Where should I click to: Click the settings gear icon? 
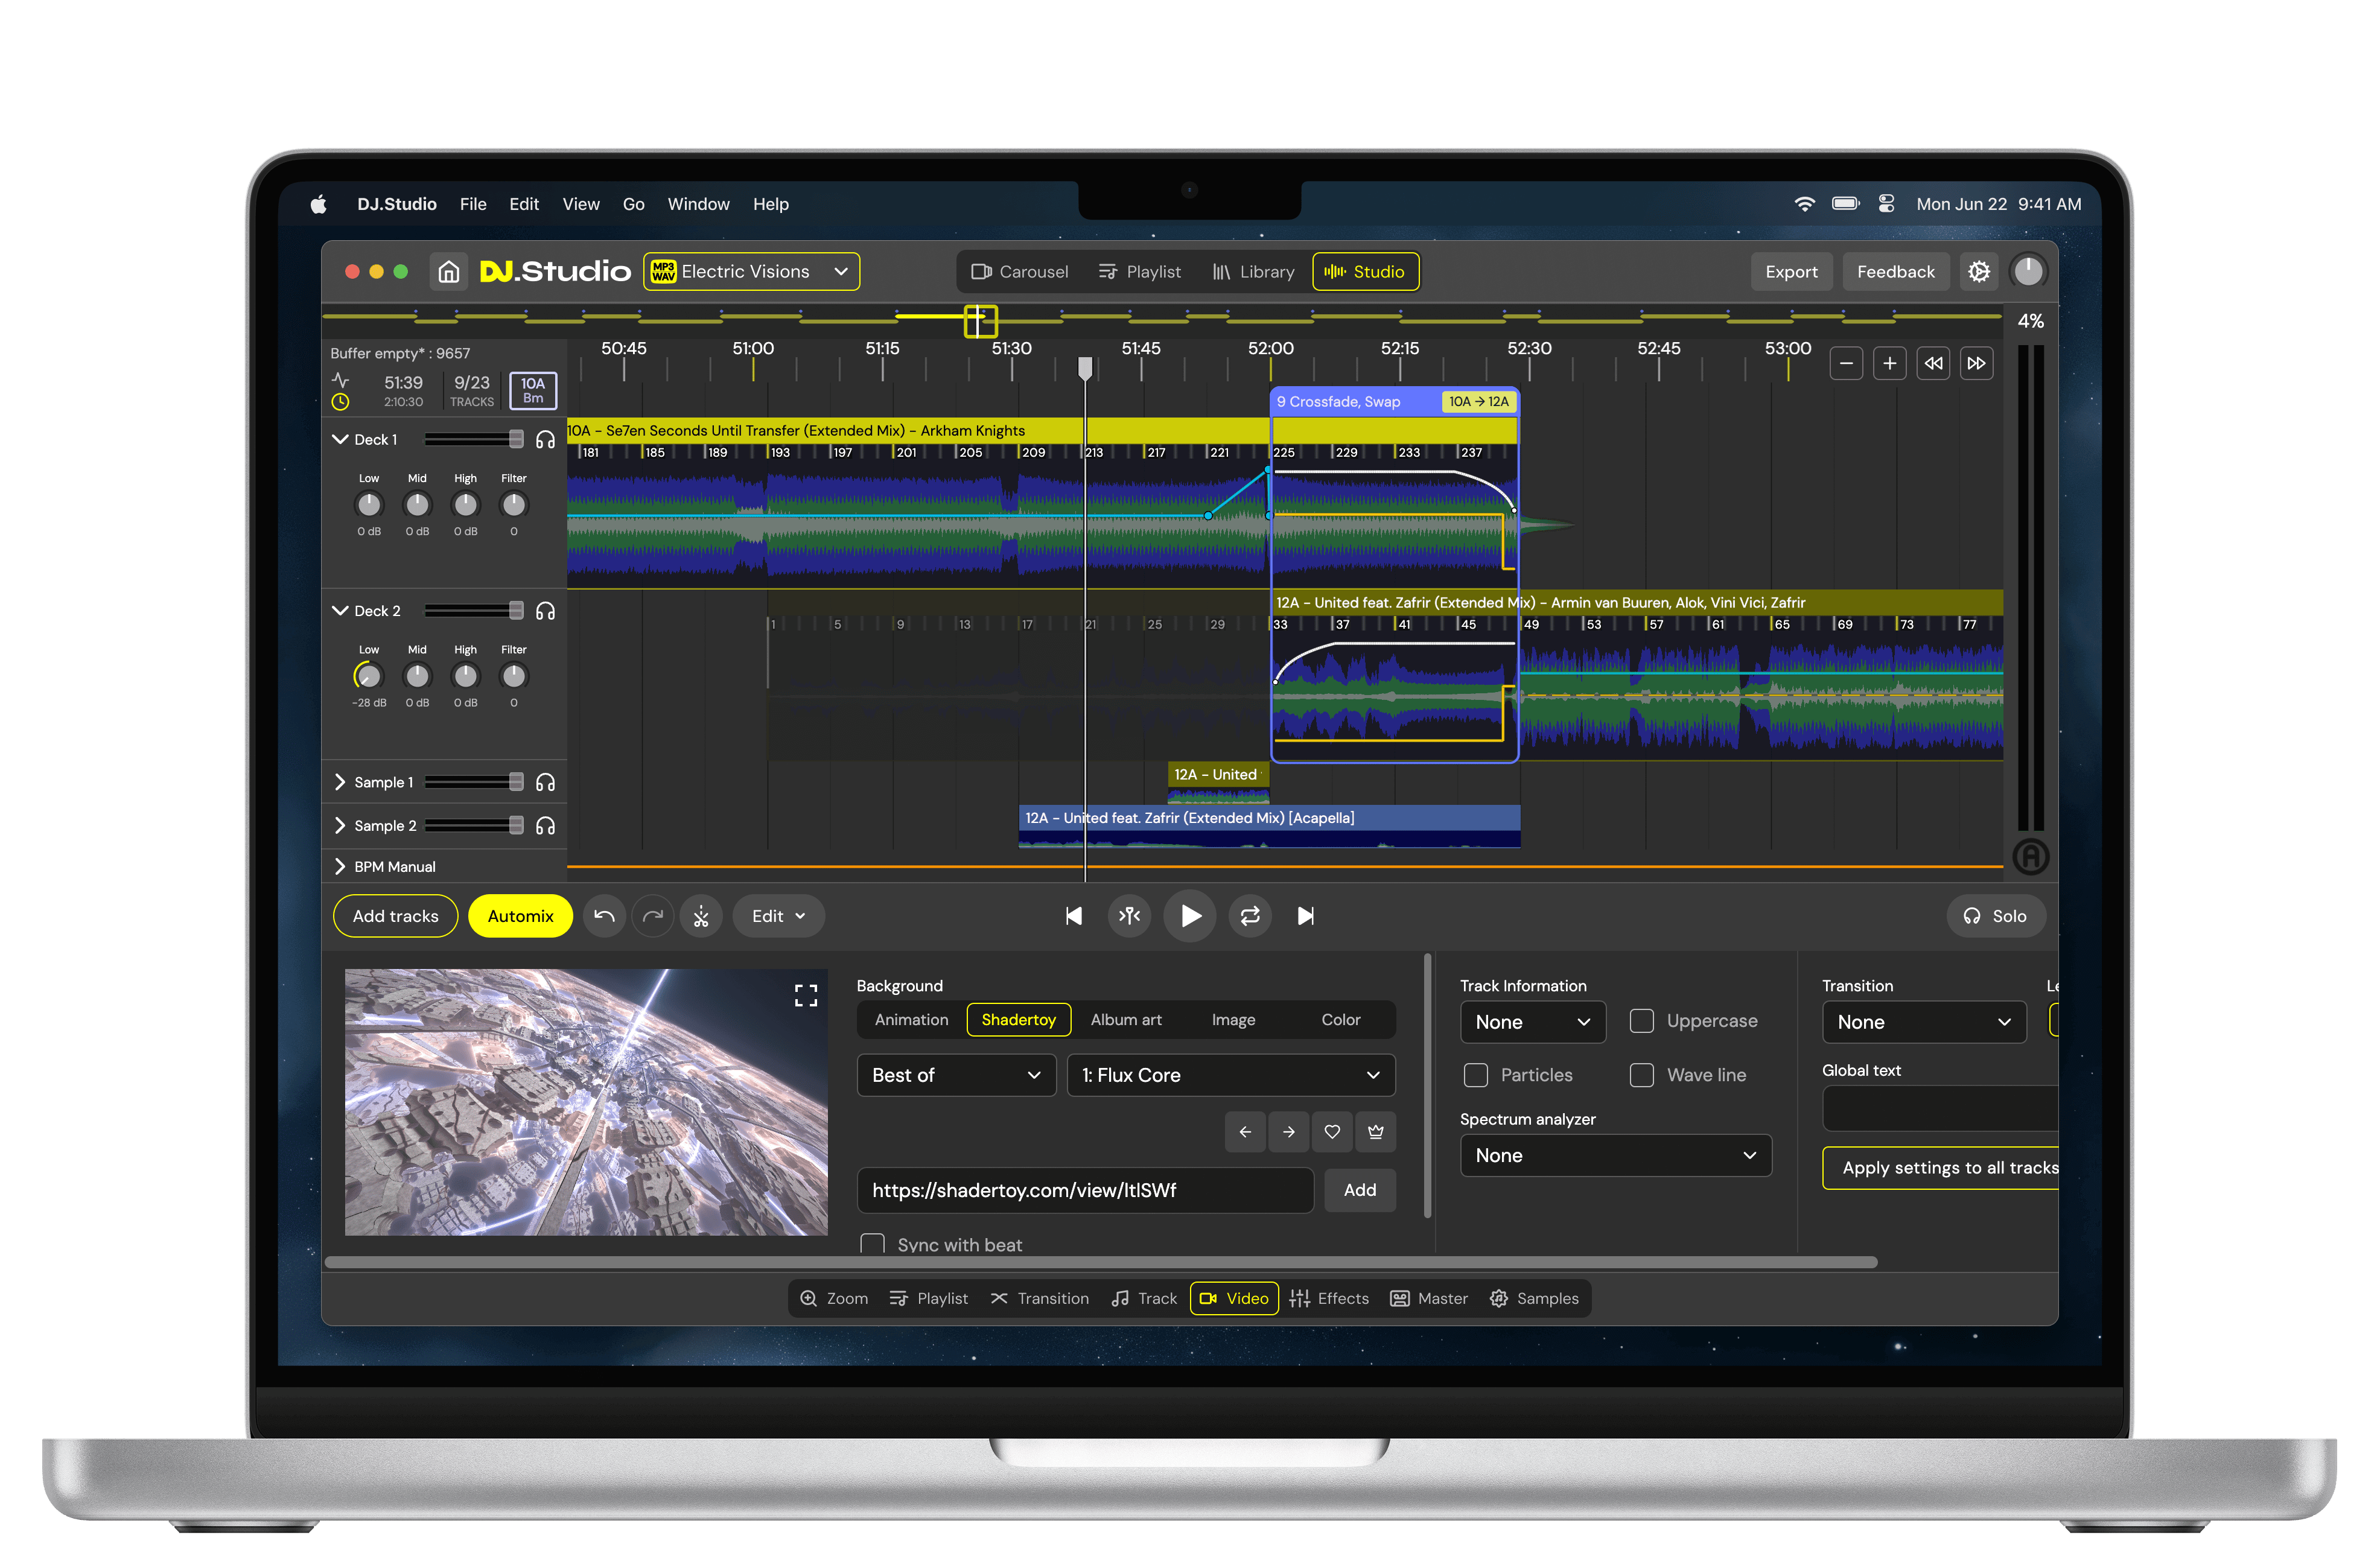[1978, 271]
